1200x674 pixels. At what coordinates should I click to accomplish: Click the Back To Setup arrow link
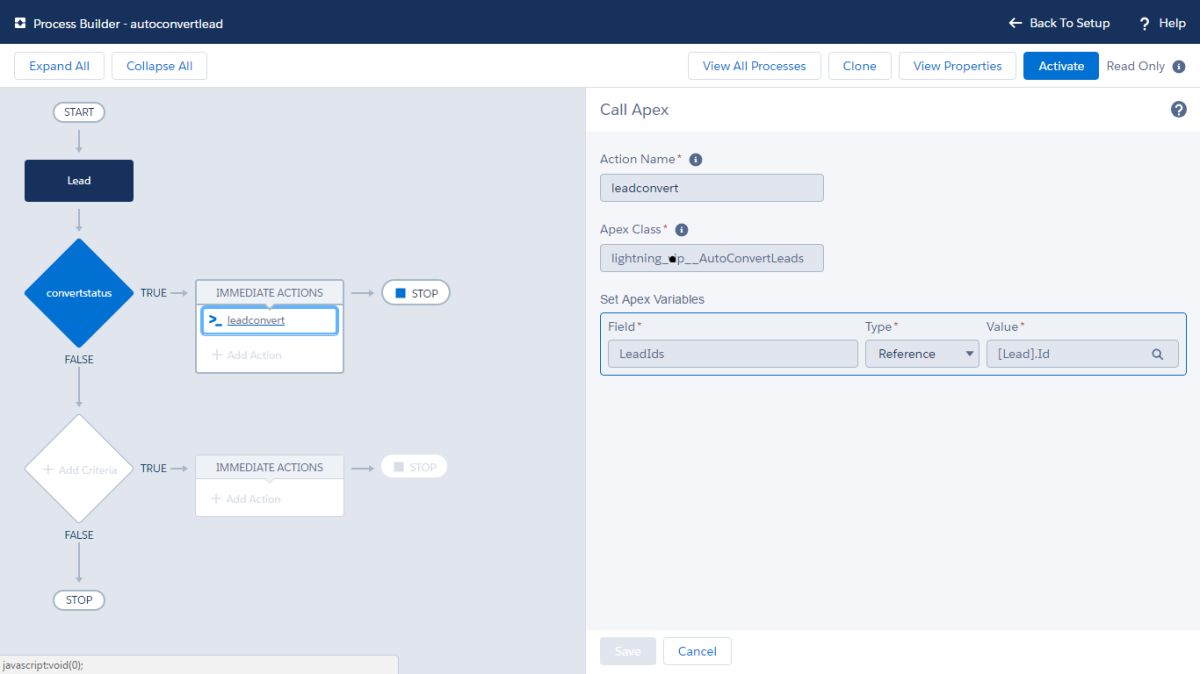pyautogui.click(x=1059, y=23)
